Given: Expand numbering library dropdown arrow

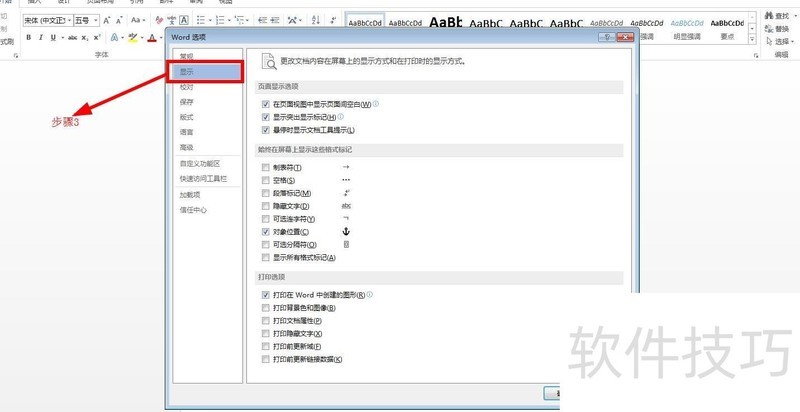Looking at the screenshot, I should [x=230, y=20].
